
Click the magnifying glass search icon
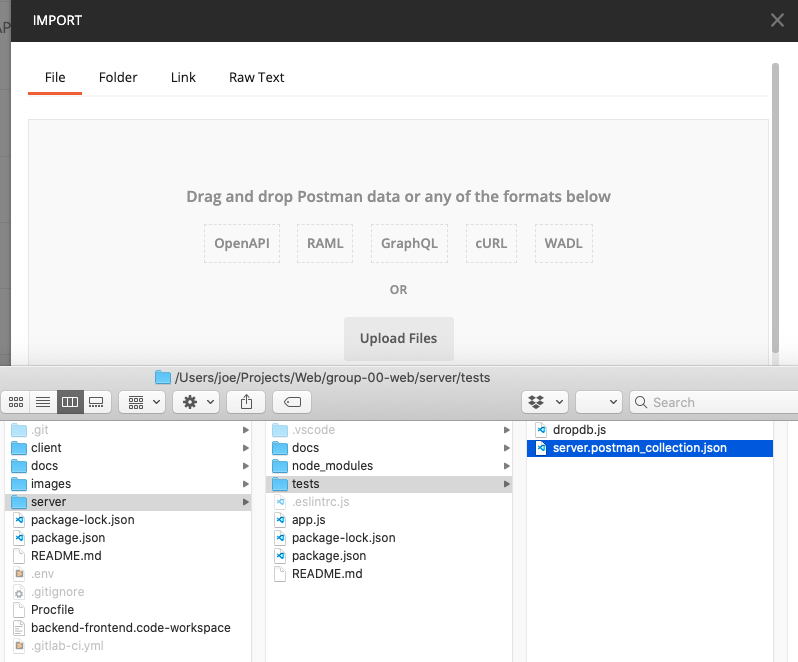click(641, 402)
